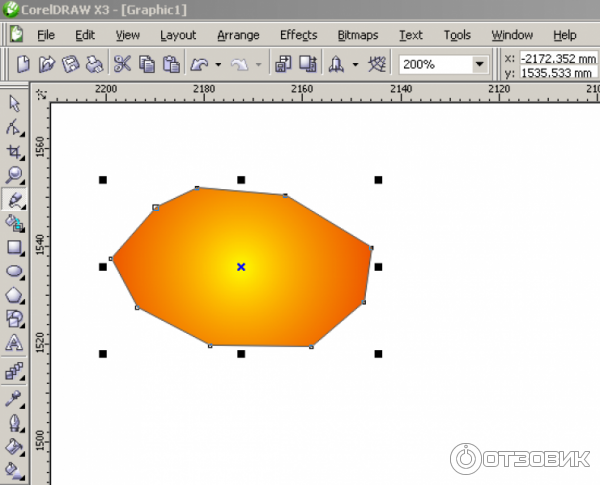Viewport: 600px width, 485px height.
Task: Expand the application launcher dropdown arrow
Action: (355, 65)
